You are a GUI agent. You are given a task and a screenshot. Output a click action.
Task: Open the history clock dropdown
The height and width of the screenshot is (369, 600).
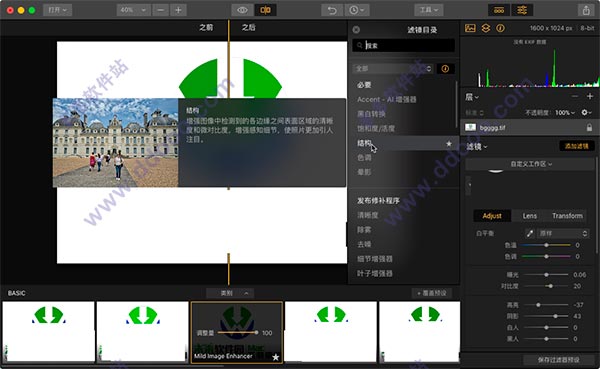click(x=357, y=10)
